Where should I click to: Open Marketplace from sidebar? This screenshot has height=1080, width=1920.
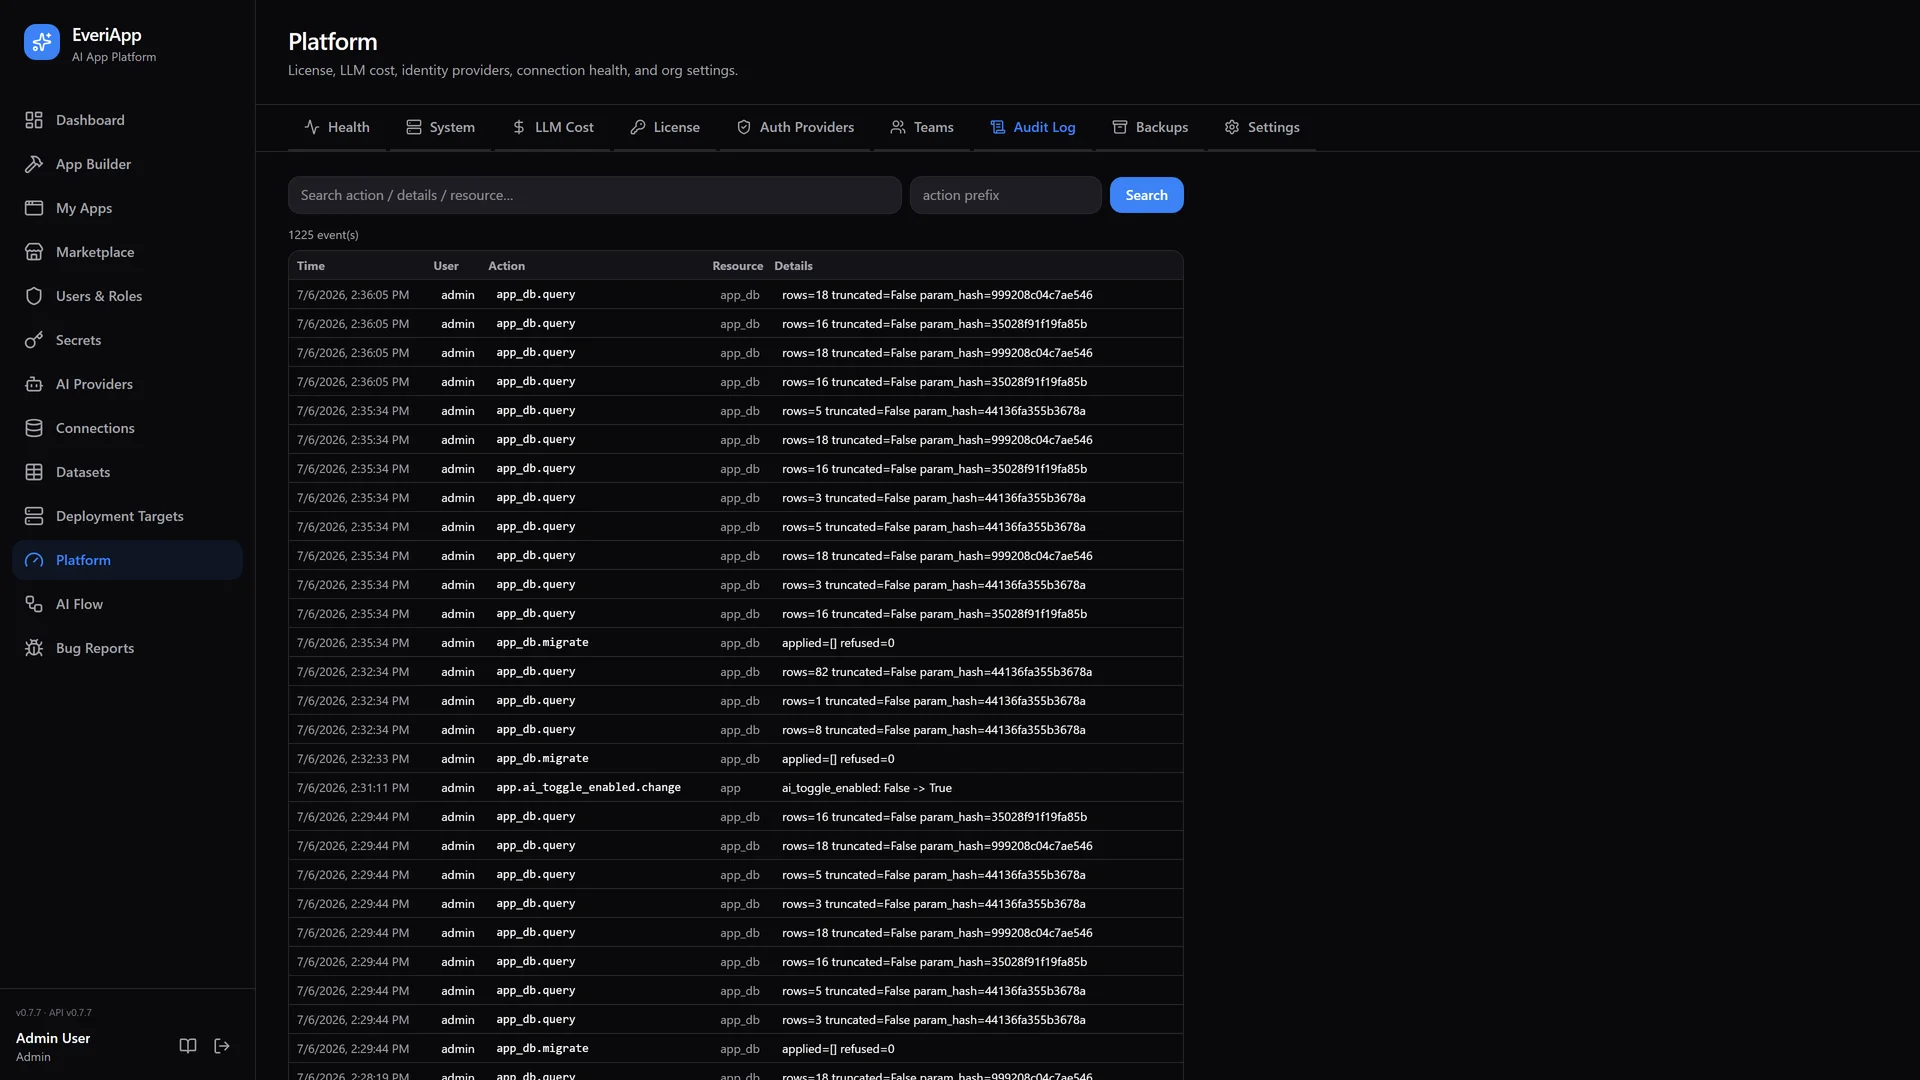pos(127,252)
